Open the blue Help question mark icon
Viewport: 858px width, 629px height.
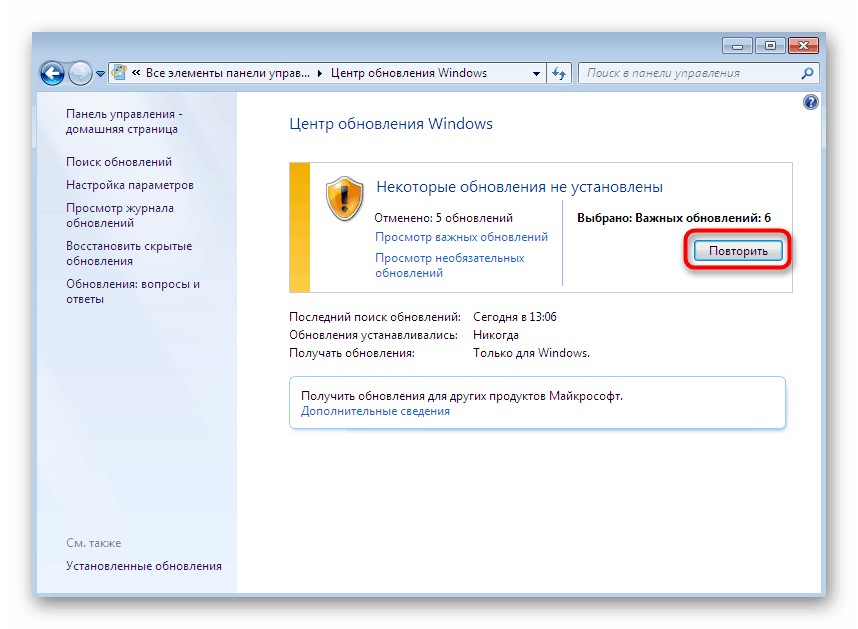[810, 102]
